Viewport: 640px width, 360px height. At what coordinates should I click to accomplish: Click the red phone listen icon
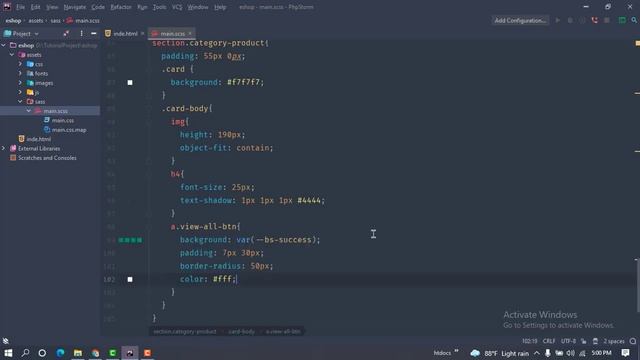[x=594, y=20]
